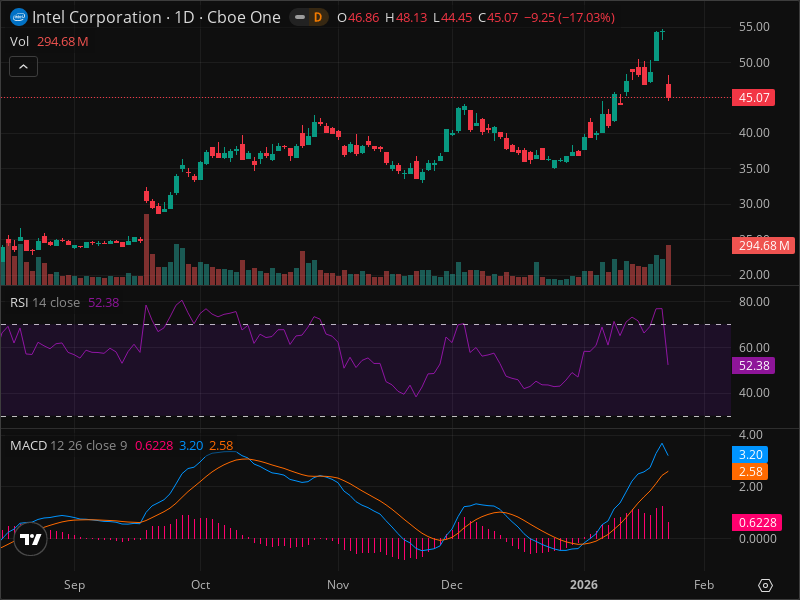
Task: Click the signal legend value 2.58
Action: (221, 445)
